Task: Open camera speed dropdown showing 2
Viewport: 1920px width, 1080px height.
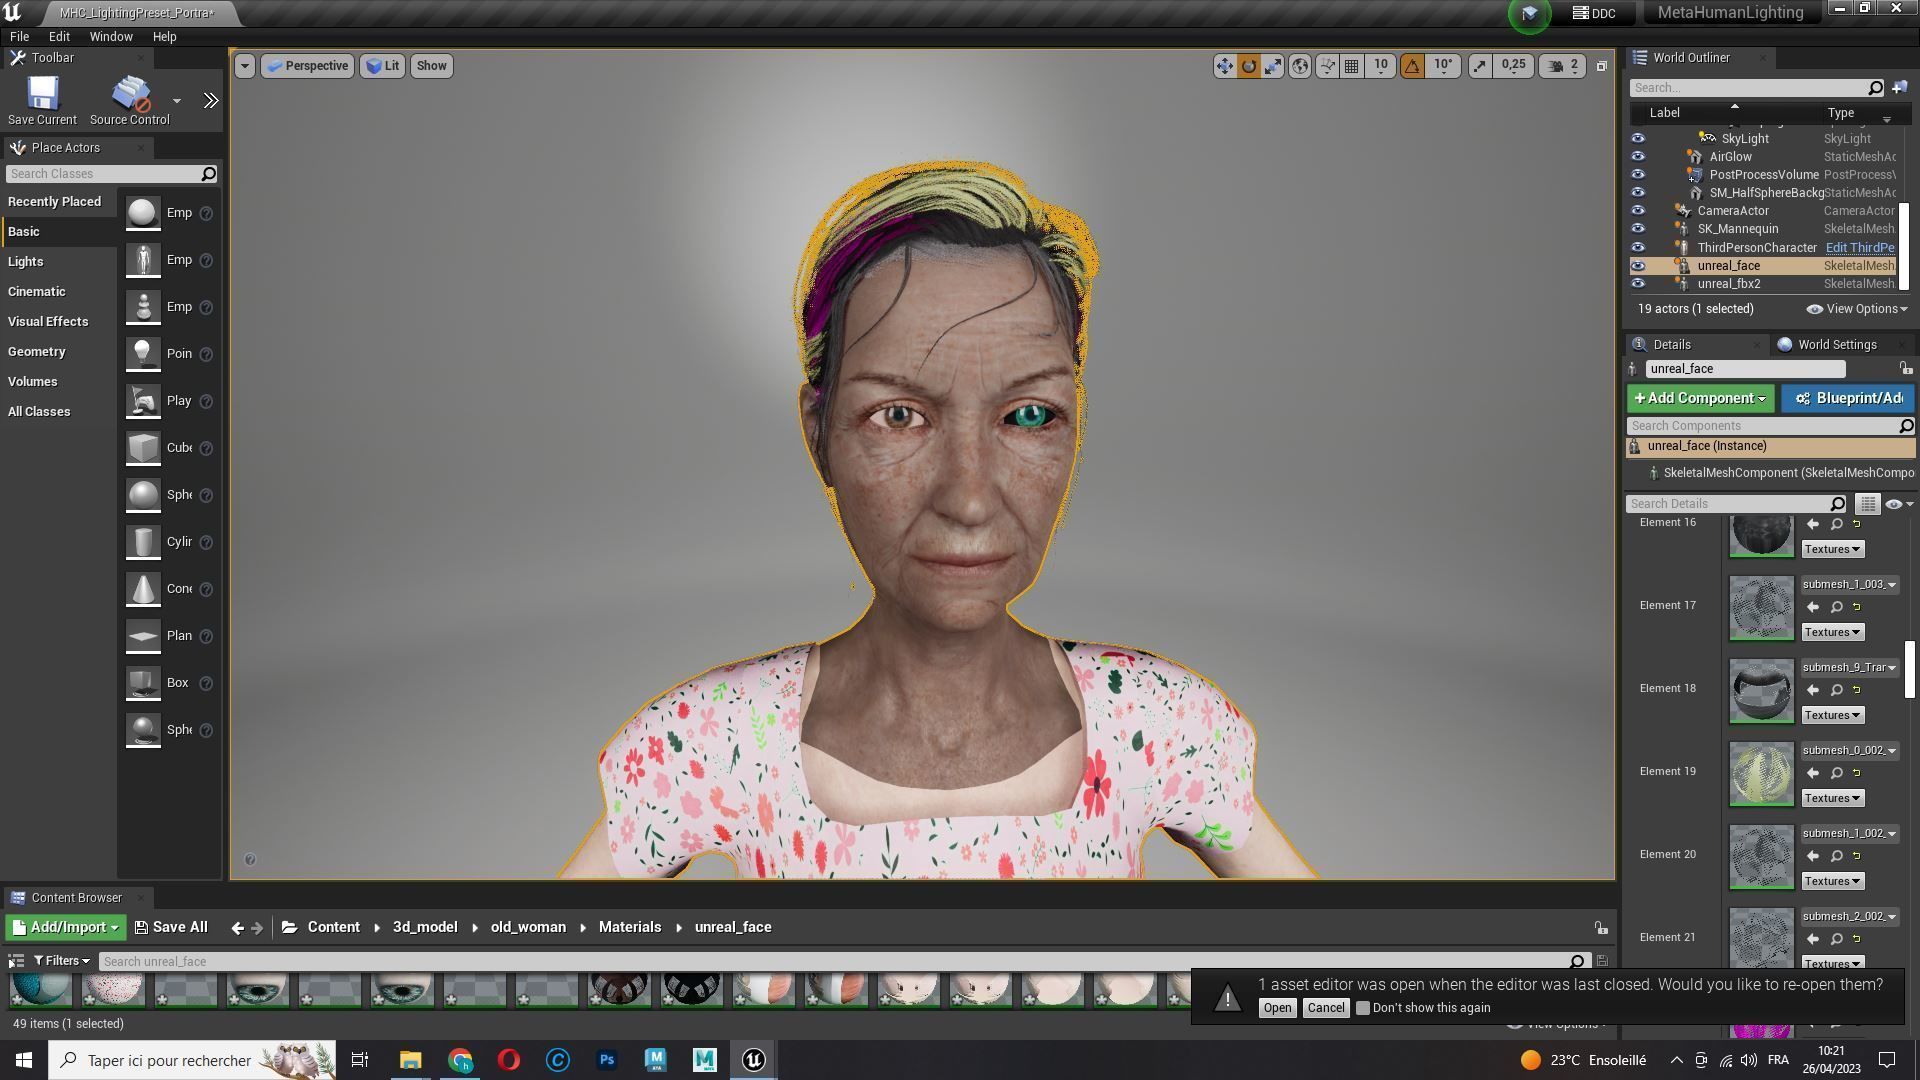Action: [1563, 66]
